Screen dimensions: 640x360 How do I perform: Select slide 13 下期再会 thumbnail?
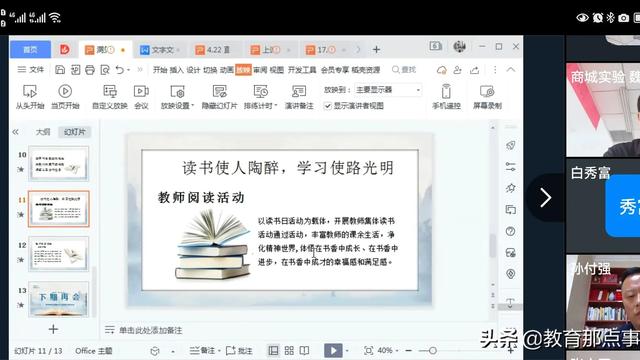point(59,299)
